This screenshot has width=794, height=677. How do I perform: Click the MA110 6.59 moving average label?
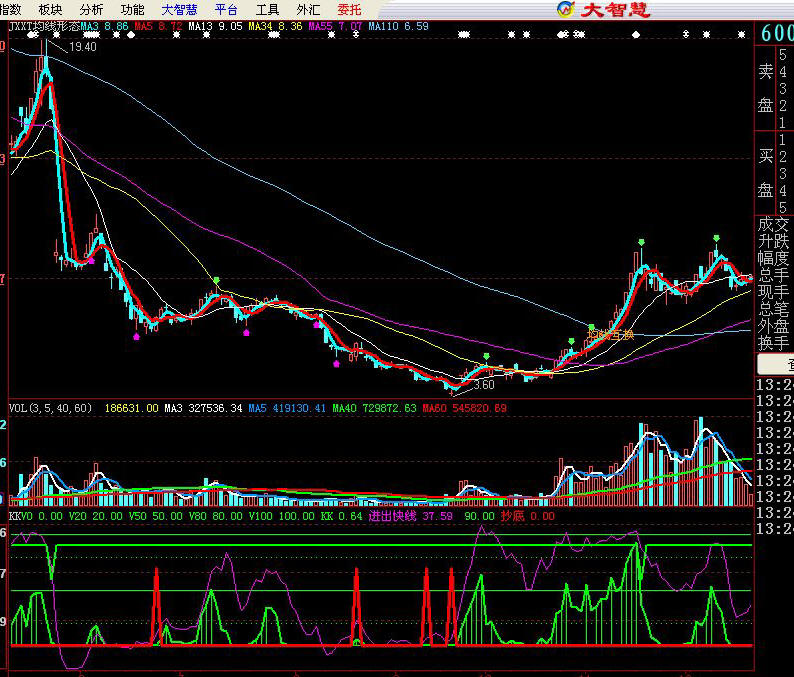click(x=399, y=26)
